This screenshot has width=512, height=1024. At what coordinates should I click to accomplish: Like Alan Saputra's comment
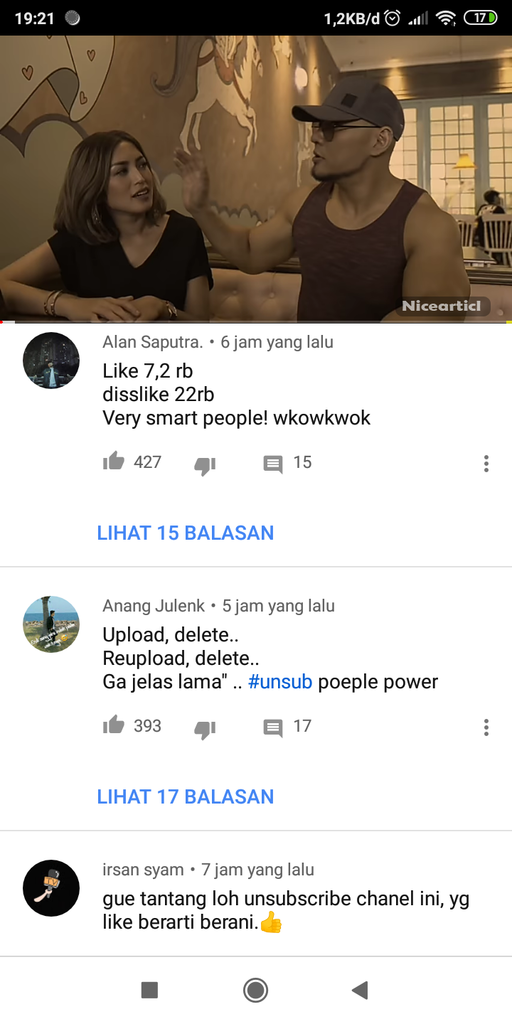point(114,462)
